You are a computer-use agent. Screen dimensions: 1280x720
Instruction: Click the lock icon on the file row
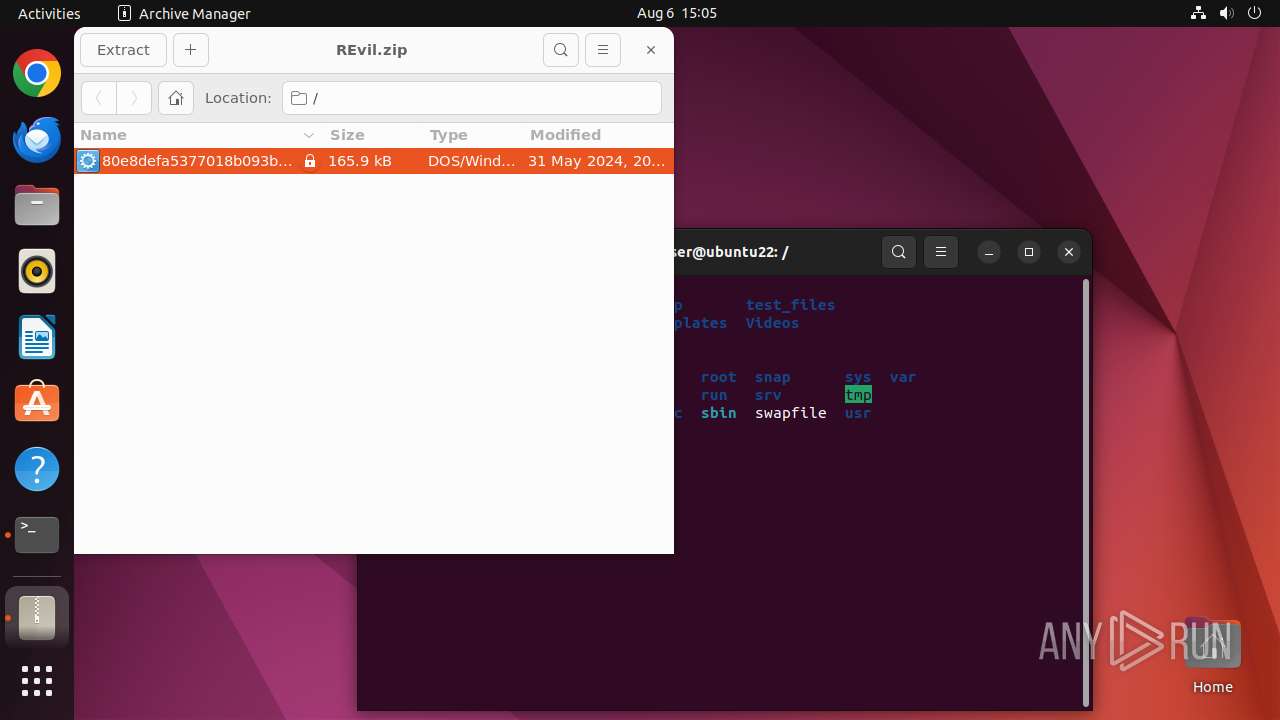[x=310, y=161]
